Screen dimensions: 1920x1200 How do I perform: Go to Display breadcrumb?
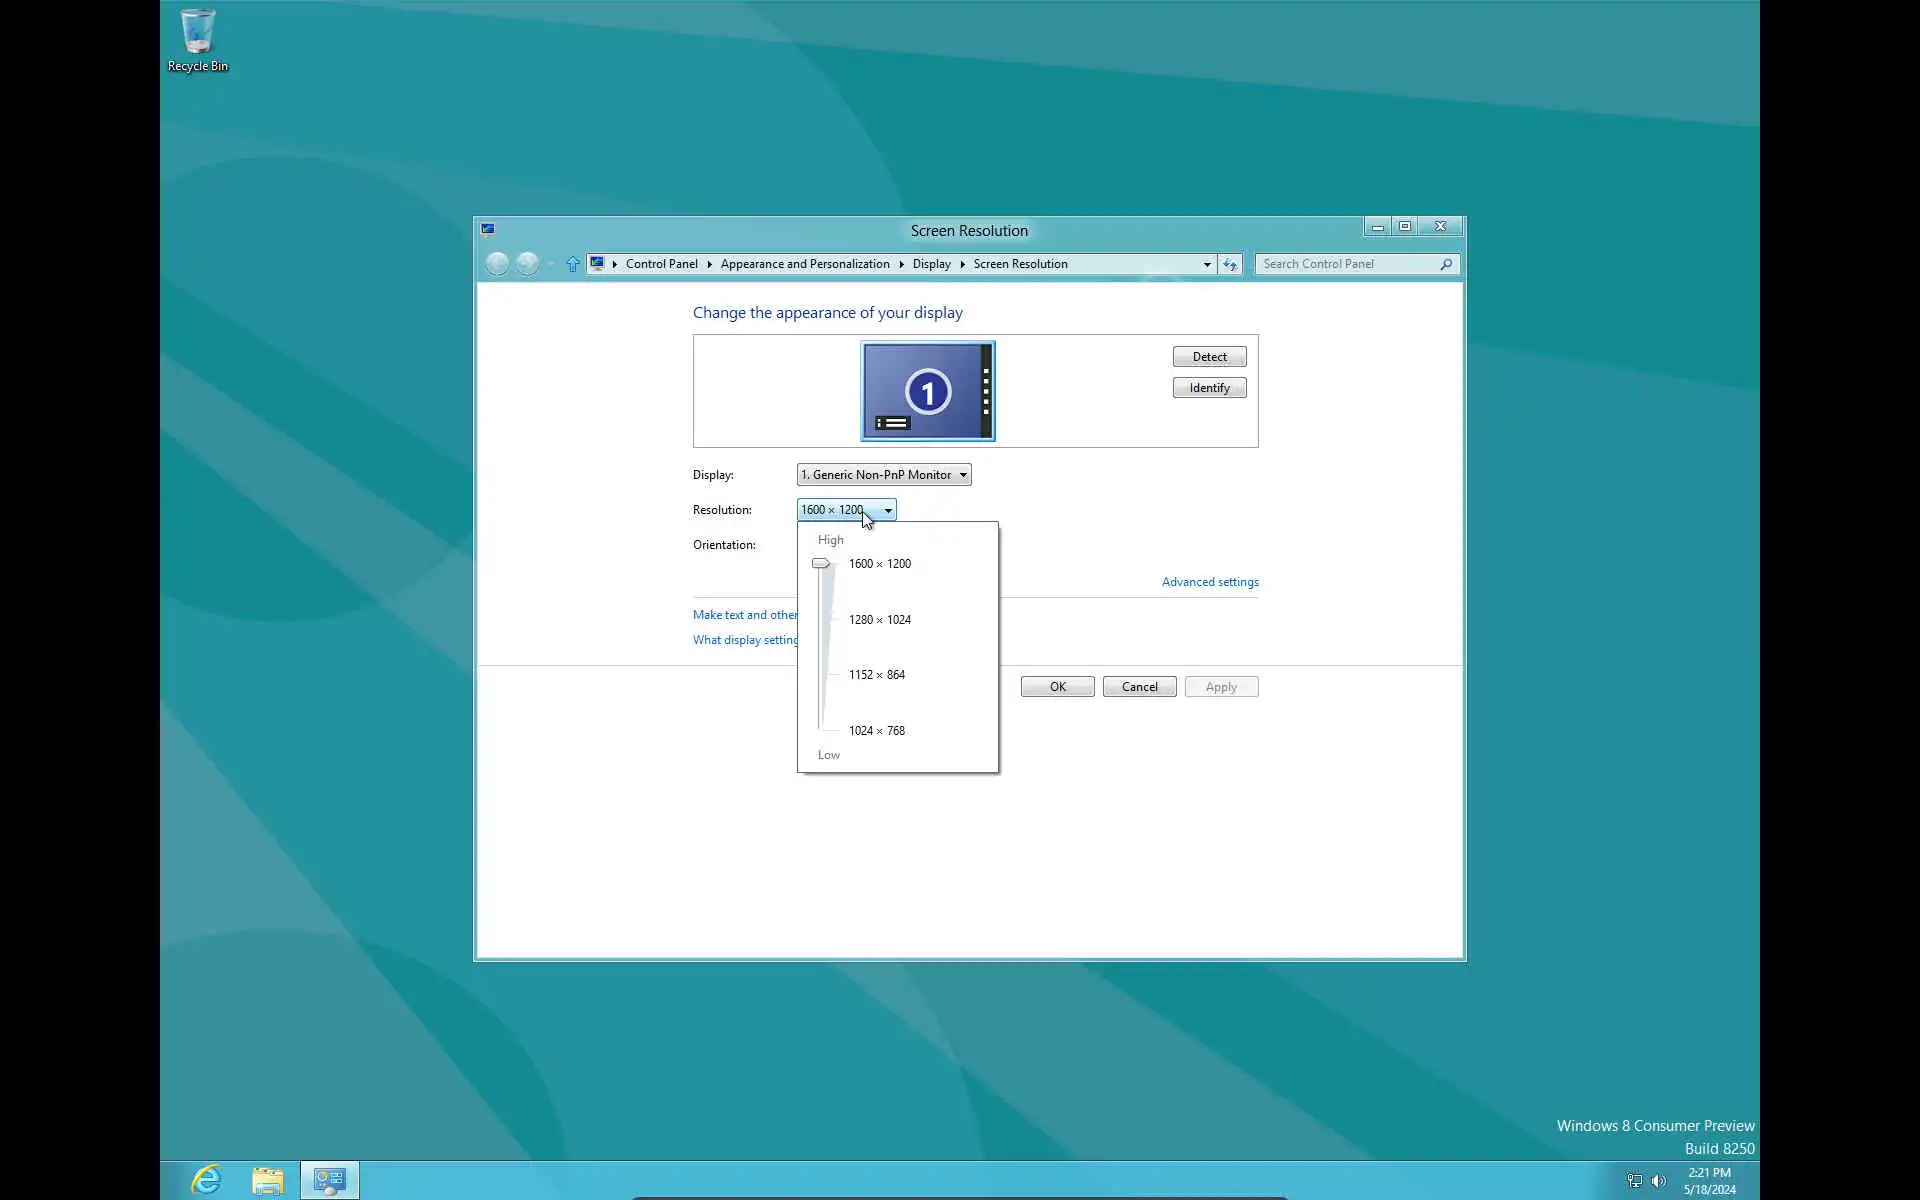[x=931, y=264]
